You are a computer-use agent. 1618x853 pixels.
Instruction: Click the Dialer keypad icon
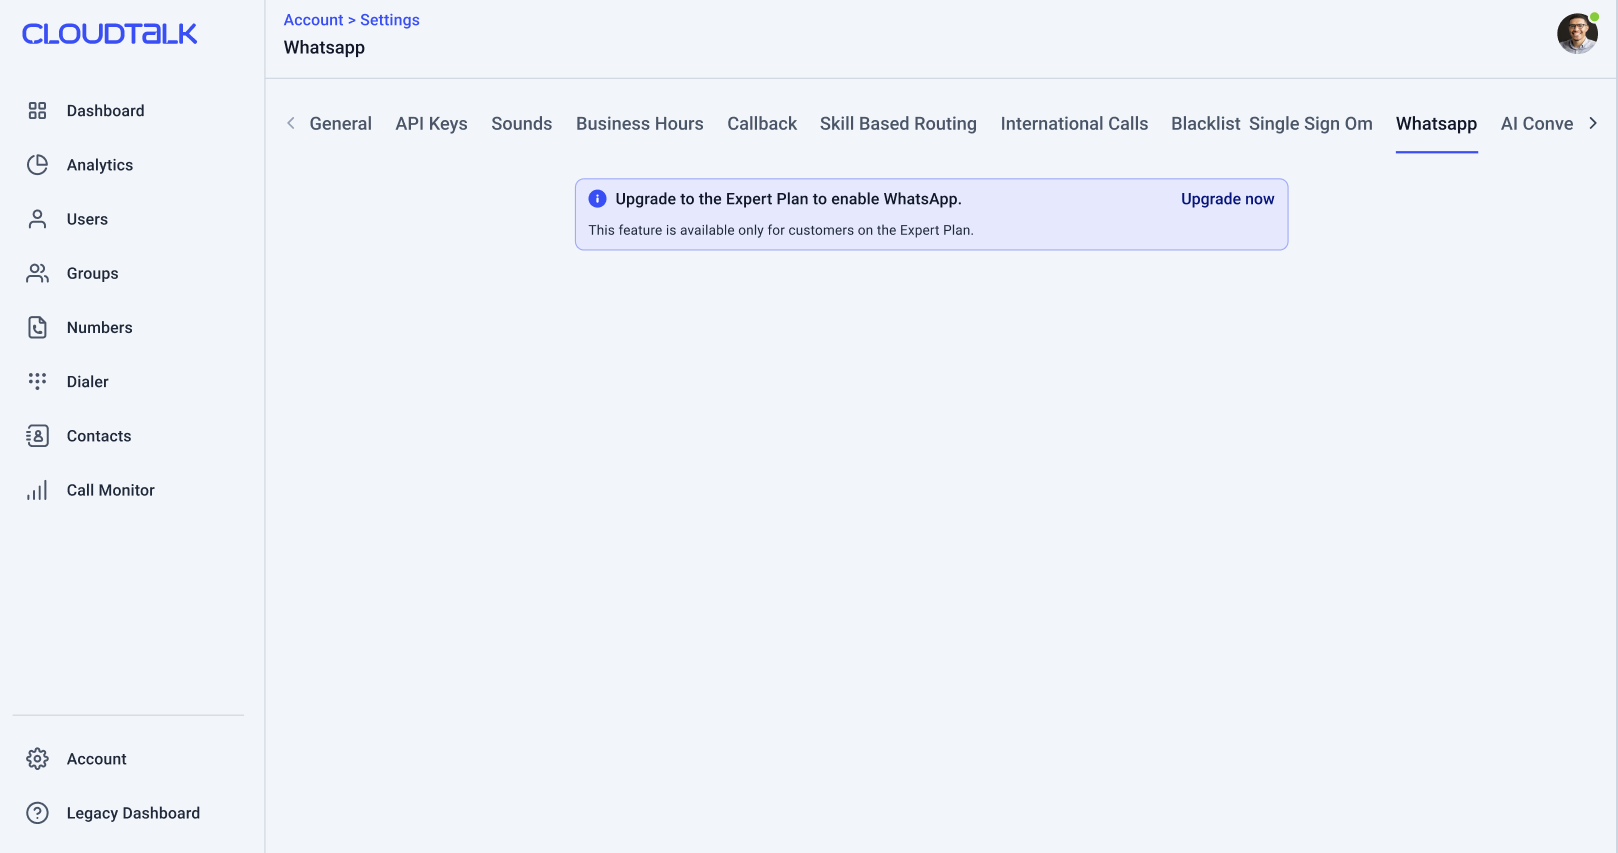coord(37,381)
